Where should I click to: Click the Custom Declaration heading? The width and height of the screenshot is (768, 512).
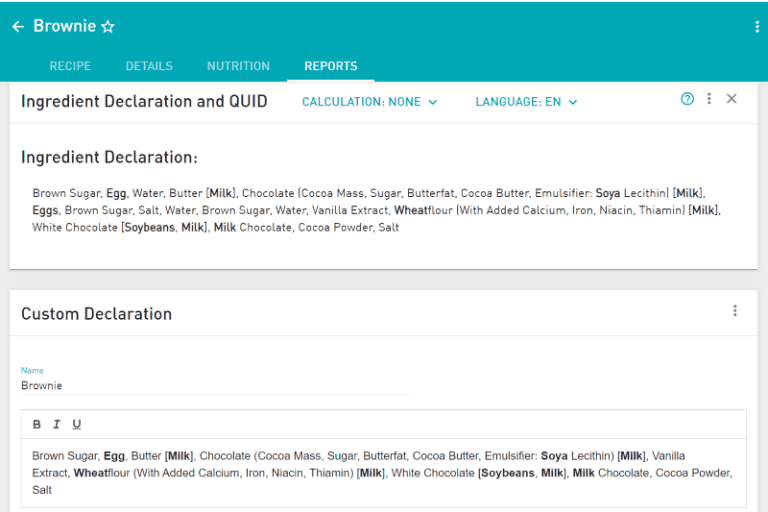coord(96,314)
